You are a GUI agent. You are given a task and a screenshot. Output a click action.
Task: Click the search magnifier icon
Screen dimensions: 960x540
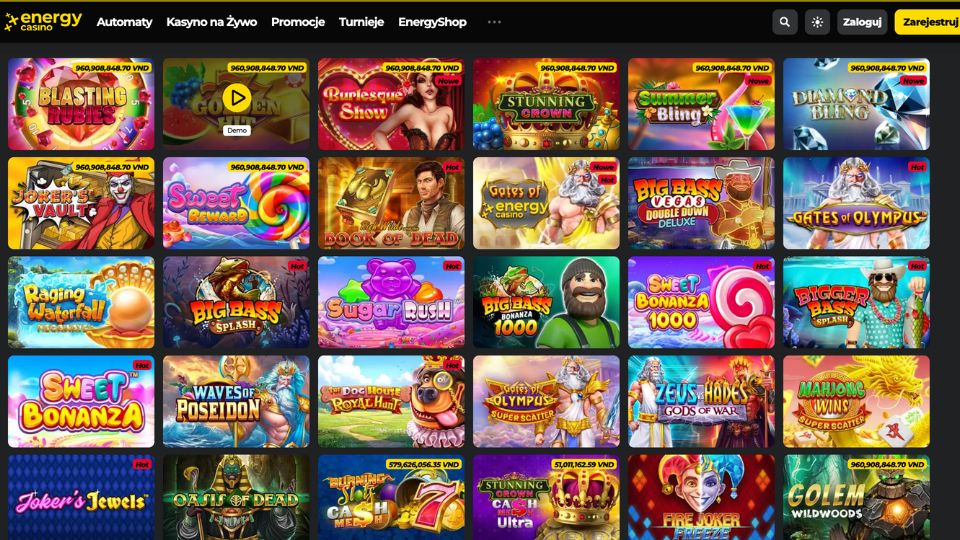[784, 22]
